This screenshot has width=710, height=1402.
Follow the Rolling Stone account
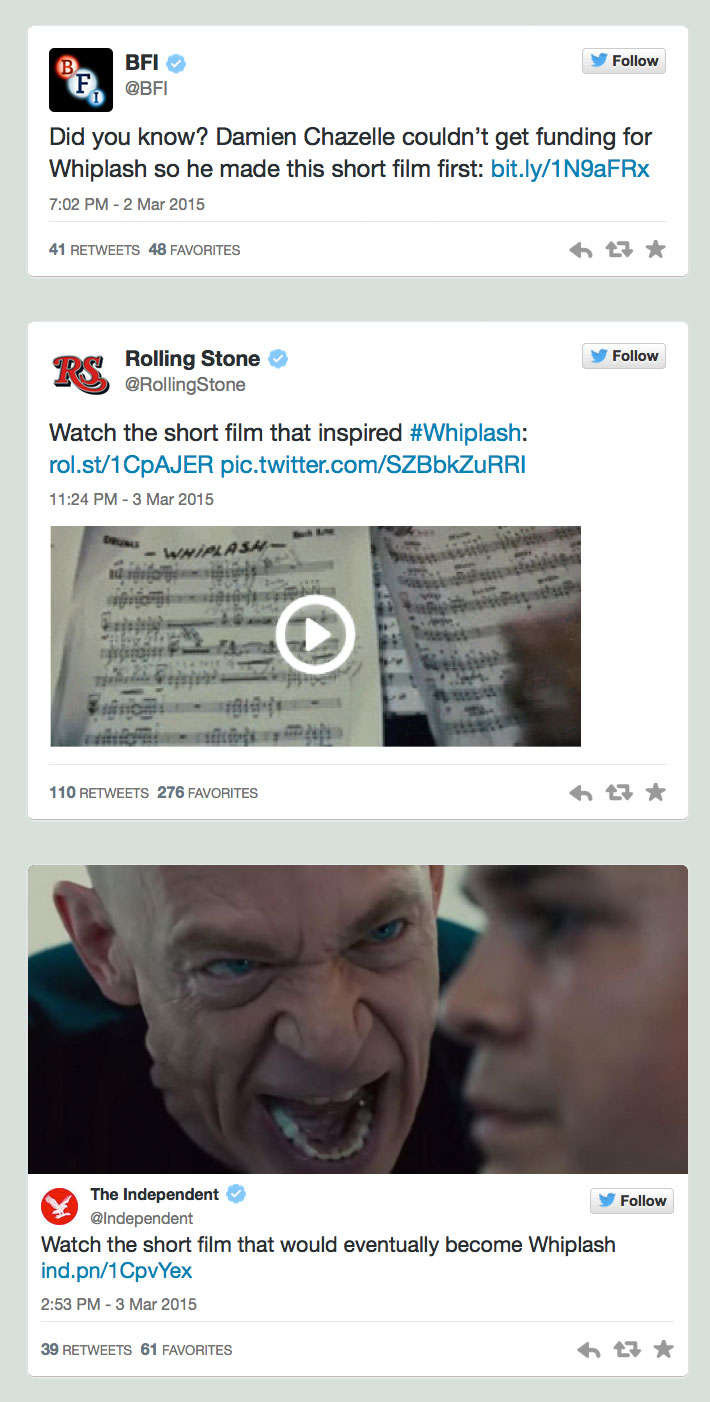coord(624,356)
